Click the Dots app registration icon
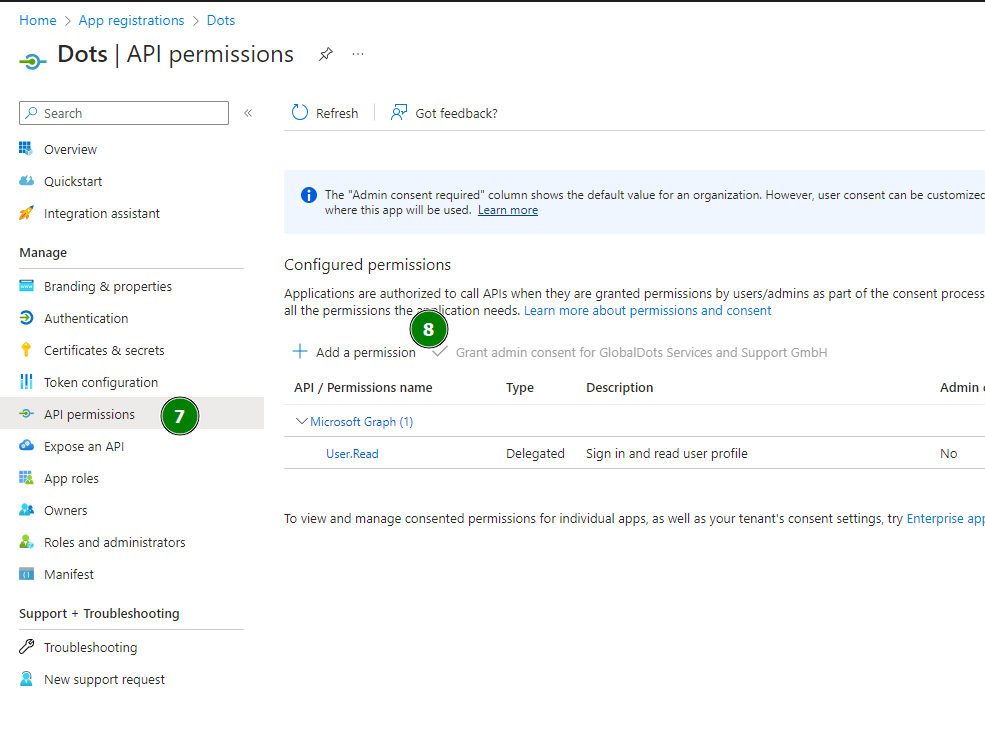The width and height of the screenshot is (985, 735). point(33,61)
